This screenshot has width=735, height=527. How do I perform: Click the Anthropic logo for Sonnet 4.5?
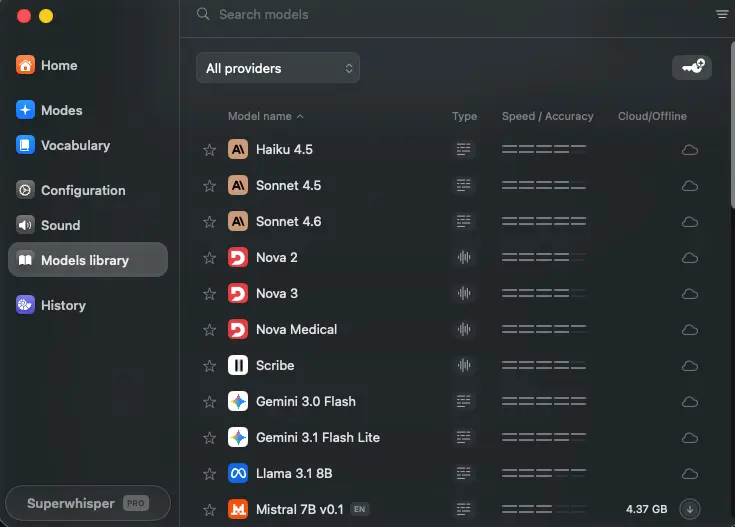coord(238,186)
